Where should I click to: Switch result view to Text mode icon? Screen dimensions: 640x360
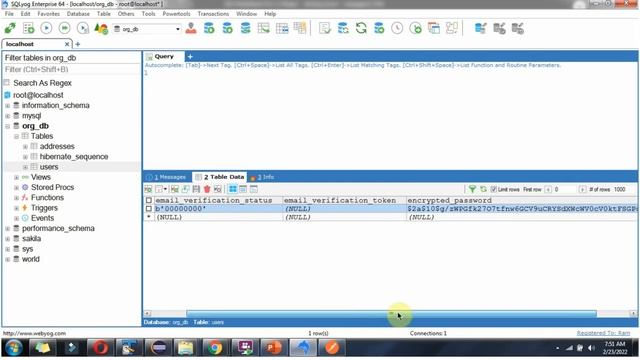click(253, 189)
